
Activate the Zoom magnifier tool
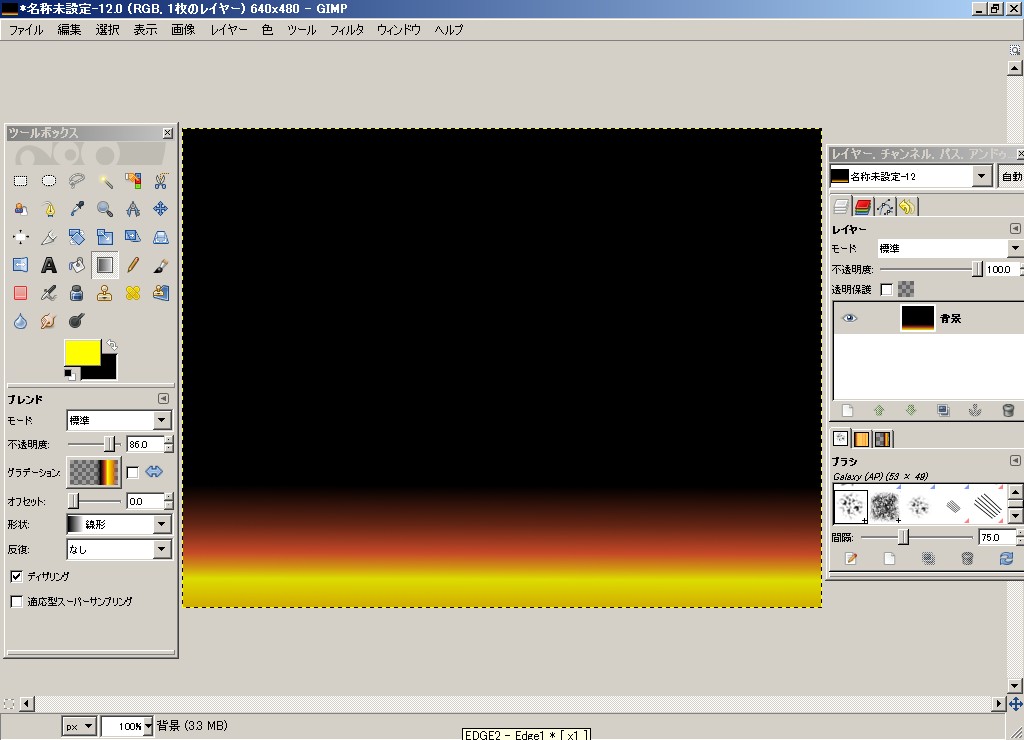point(105,209)
